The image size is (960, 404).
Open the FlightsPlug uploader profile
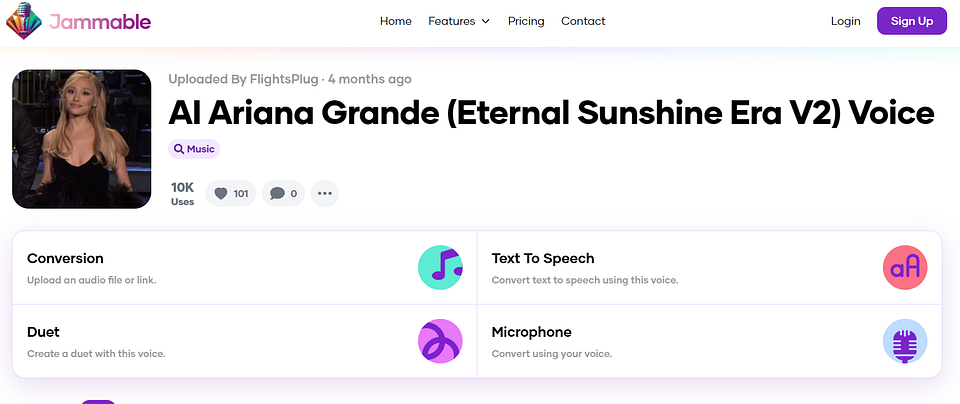(284, 79)
